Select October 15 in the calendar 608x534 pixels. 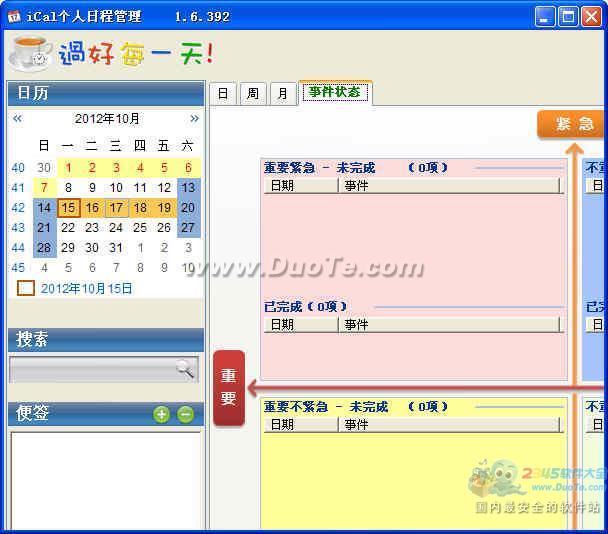68,208
